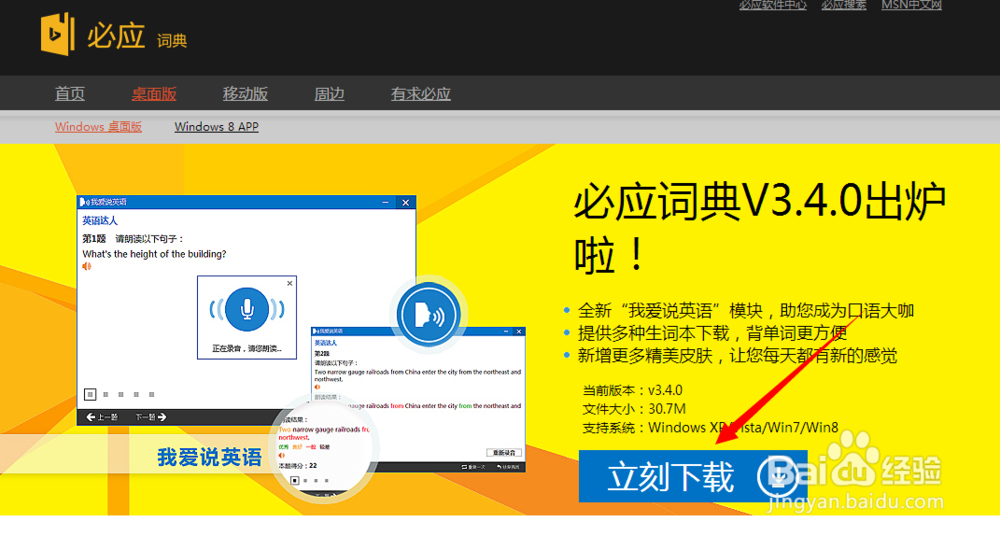The image size is (1000, 536).
Task: Click the microphone recording icon in the demo
Action: click(x=247, y=309)
